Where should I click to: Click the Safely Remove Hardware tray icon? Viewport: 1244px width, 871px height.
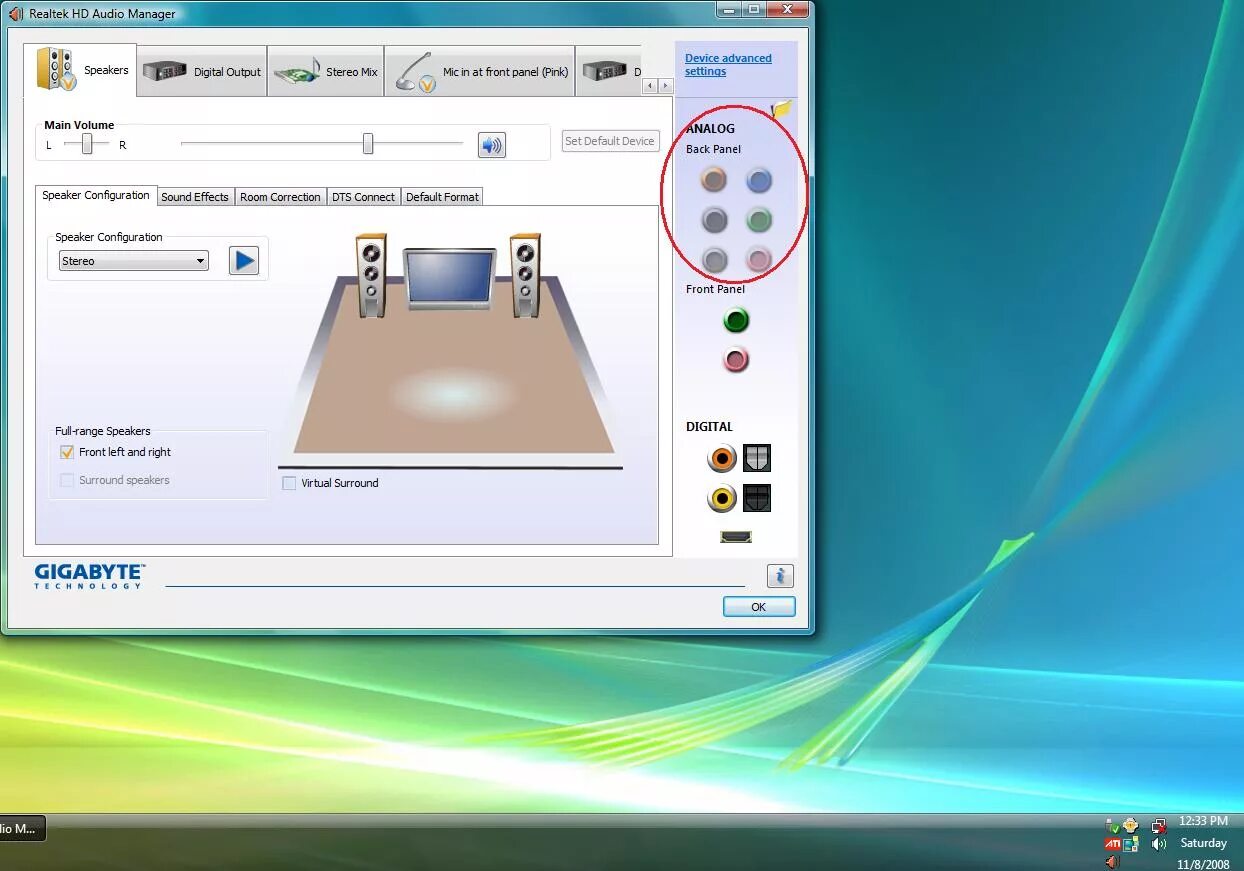(1112, 826)
